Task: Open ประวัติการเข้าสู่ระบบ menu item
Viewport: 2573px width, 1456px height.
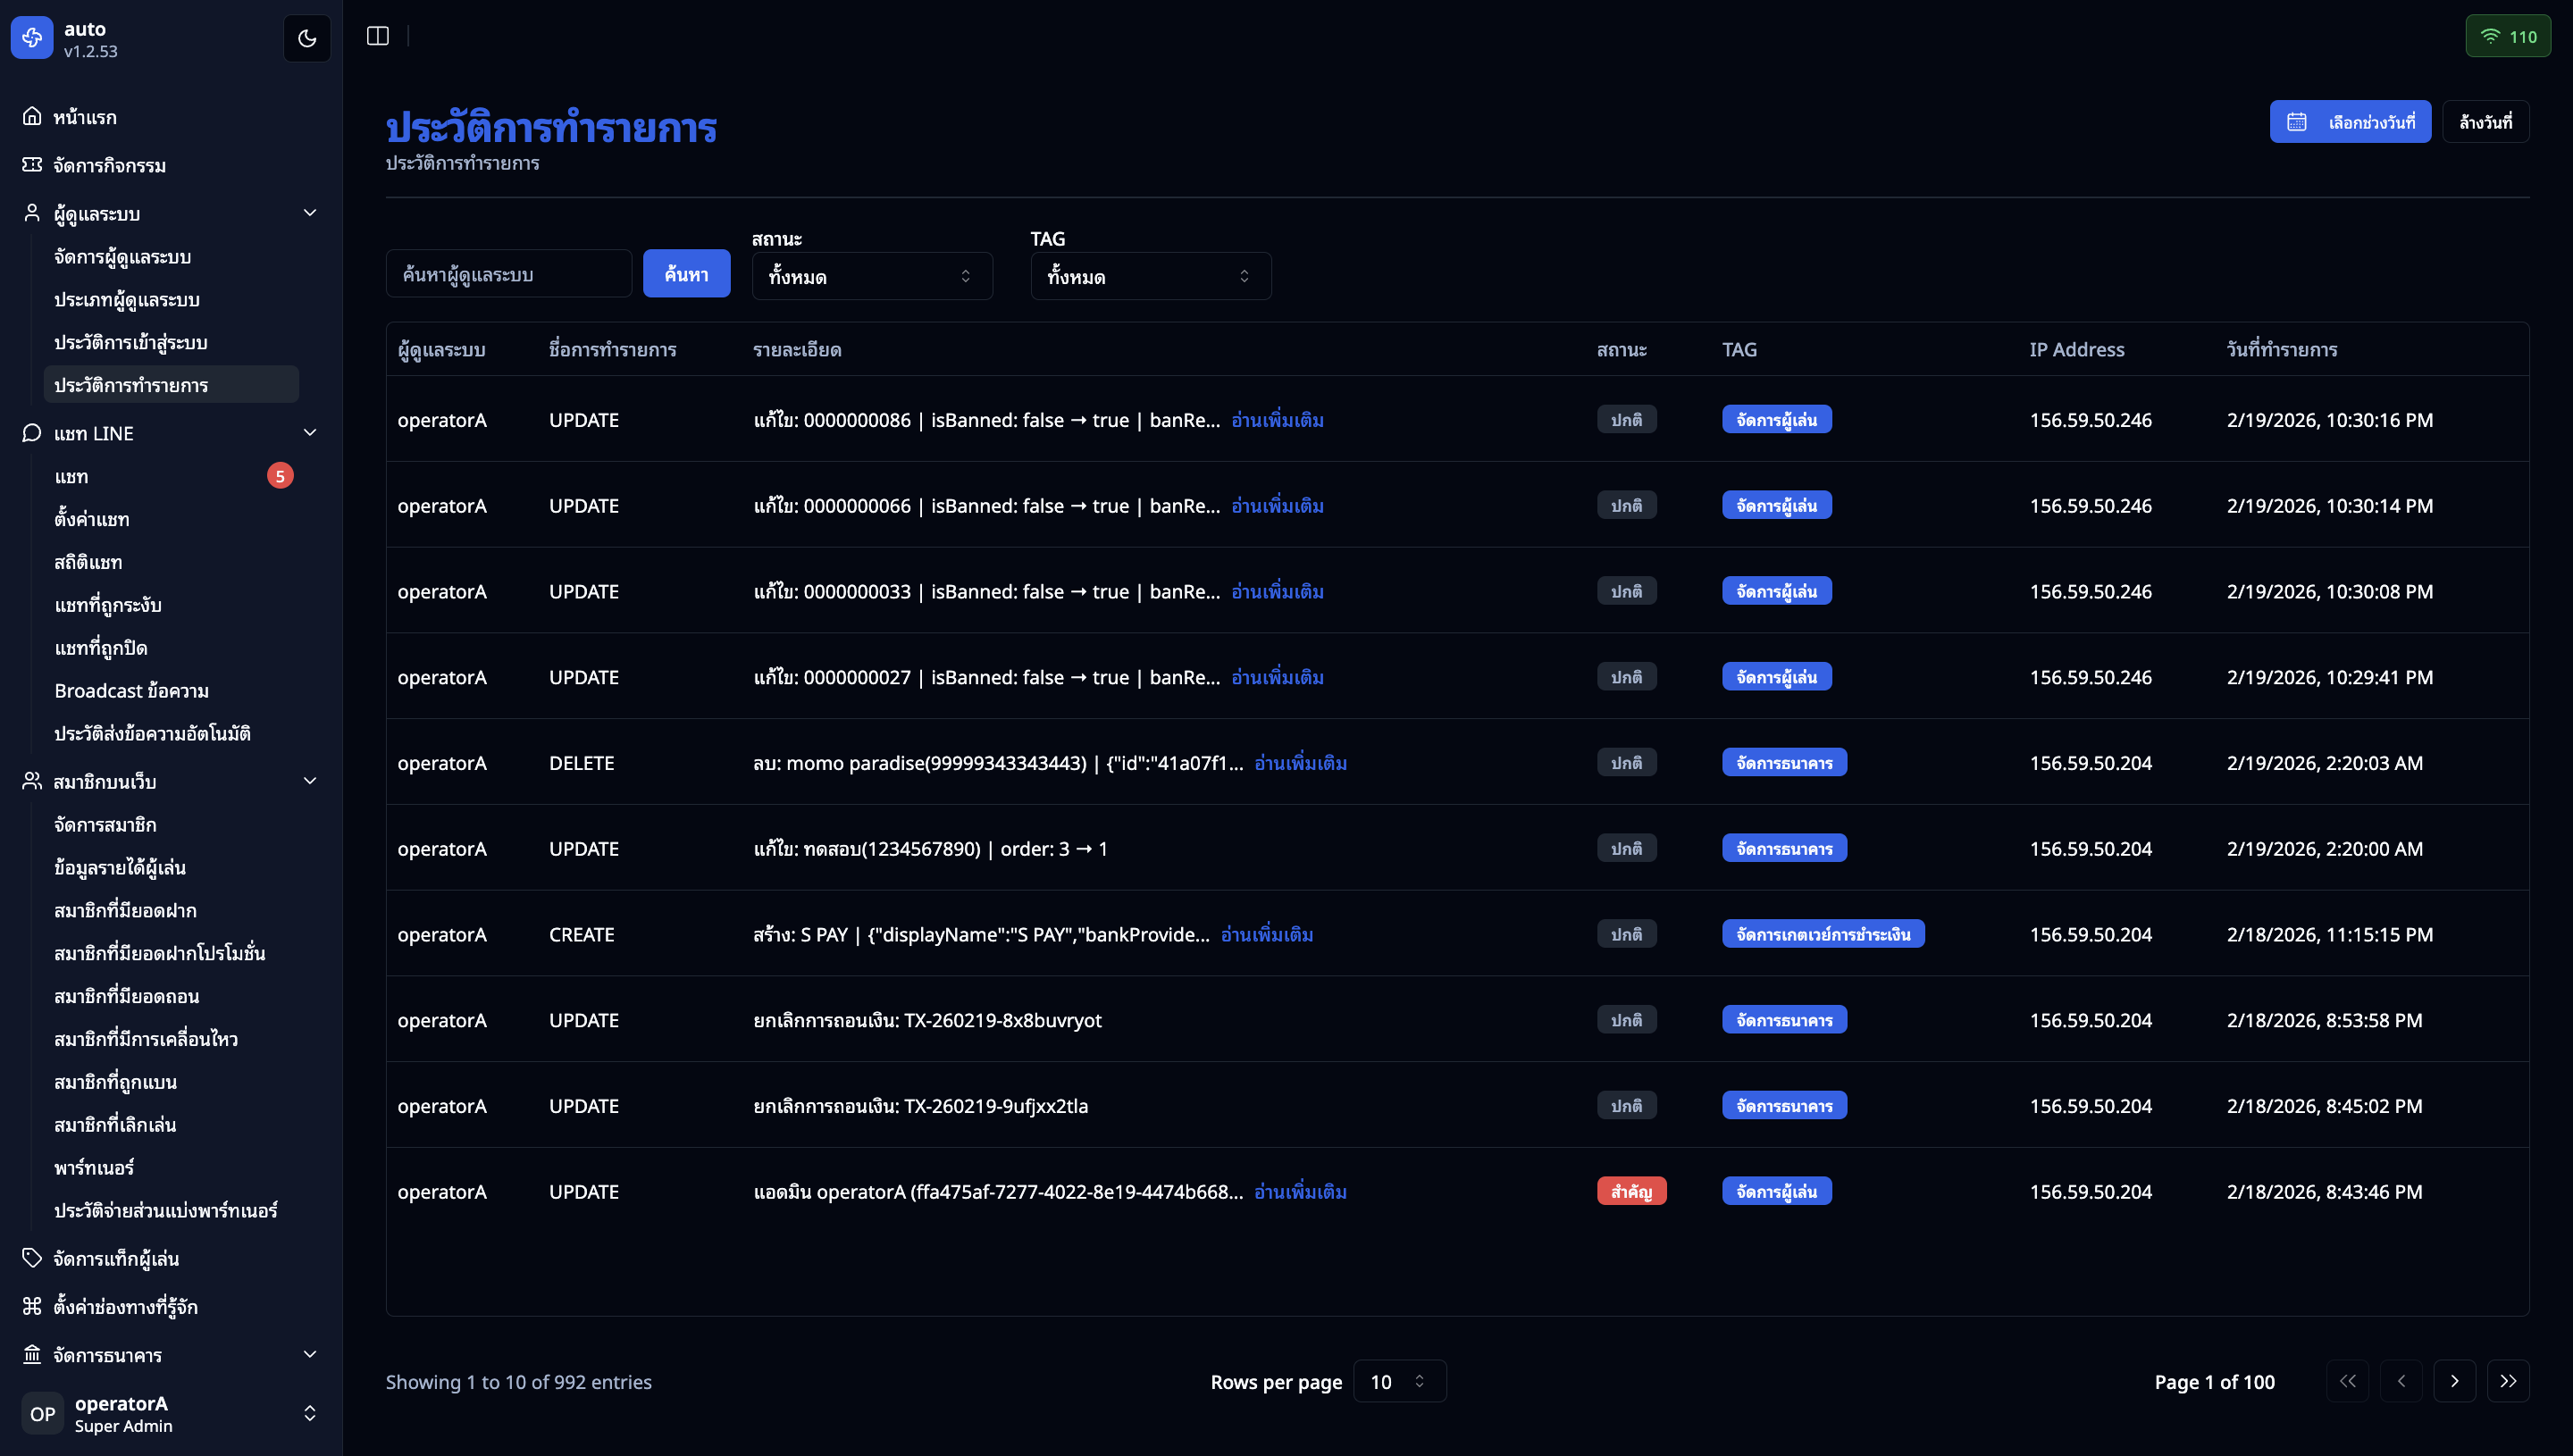Action: tap(131, 342)
